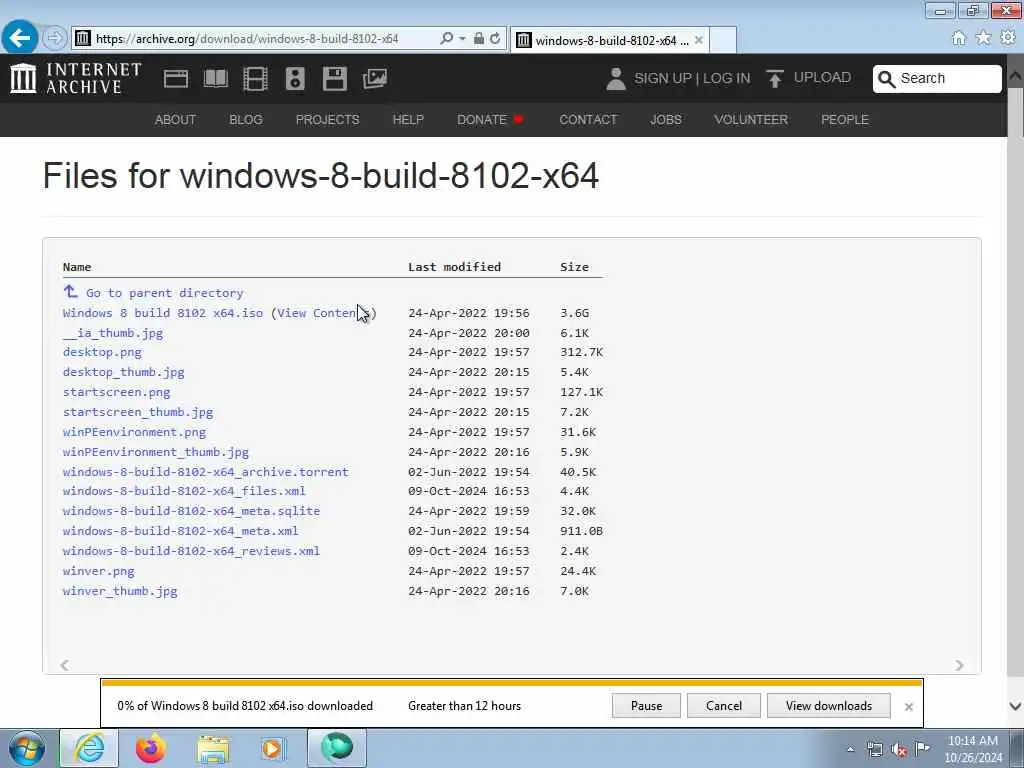Image resolution: width=1024 pixels, height=768 pixels.
Task: Open the _files.xml file link
Action: pyautogui.click(x=184, y=491)
